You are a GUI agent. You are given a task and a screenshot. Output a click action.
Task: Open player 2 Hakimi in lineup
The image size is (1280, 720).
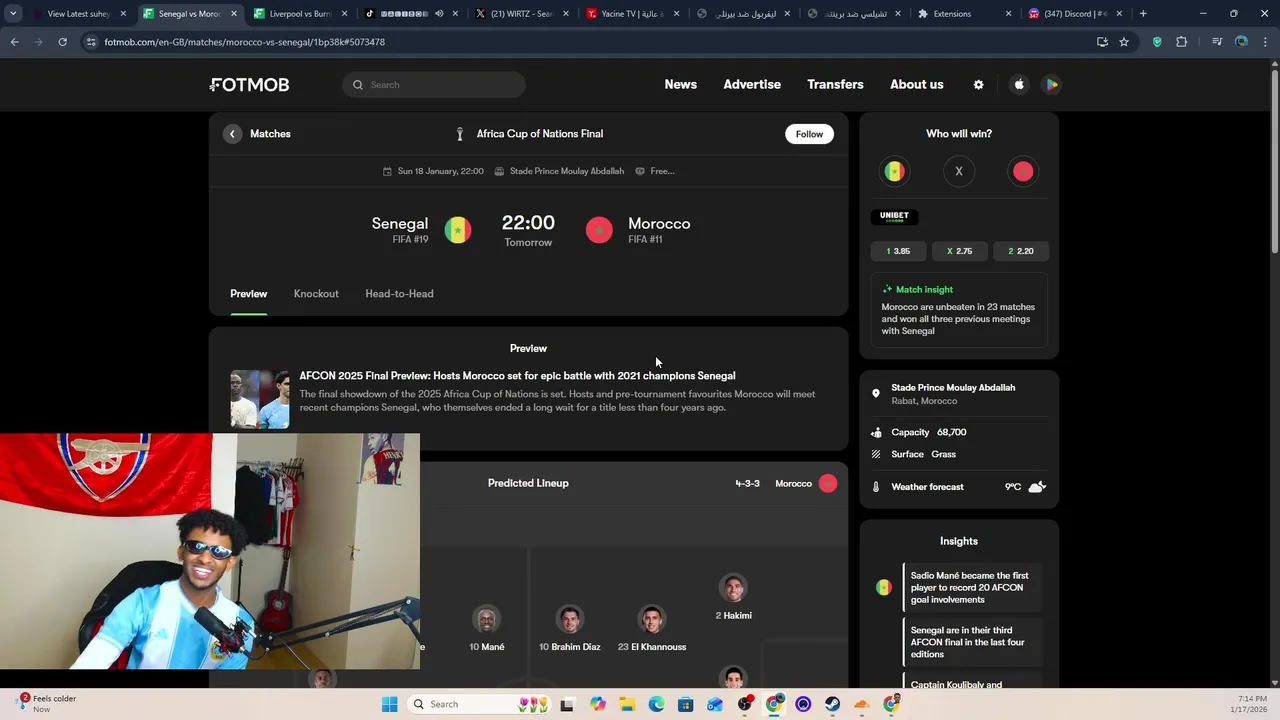734,598
